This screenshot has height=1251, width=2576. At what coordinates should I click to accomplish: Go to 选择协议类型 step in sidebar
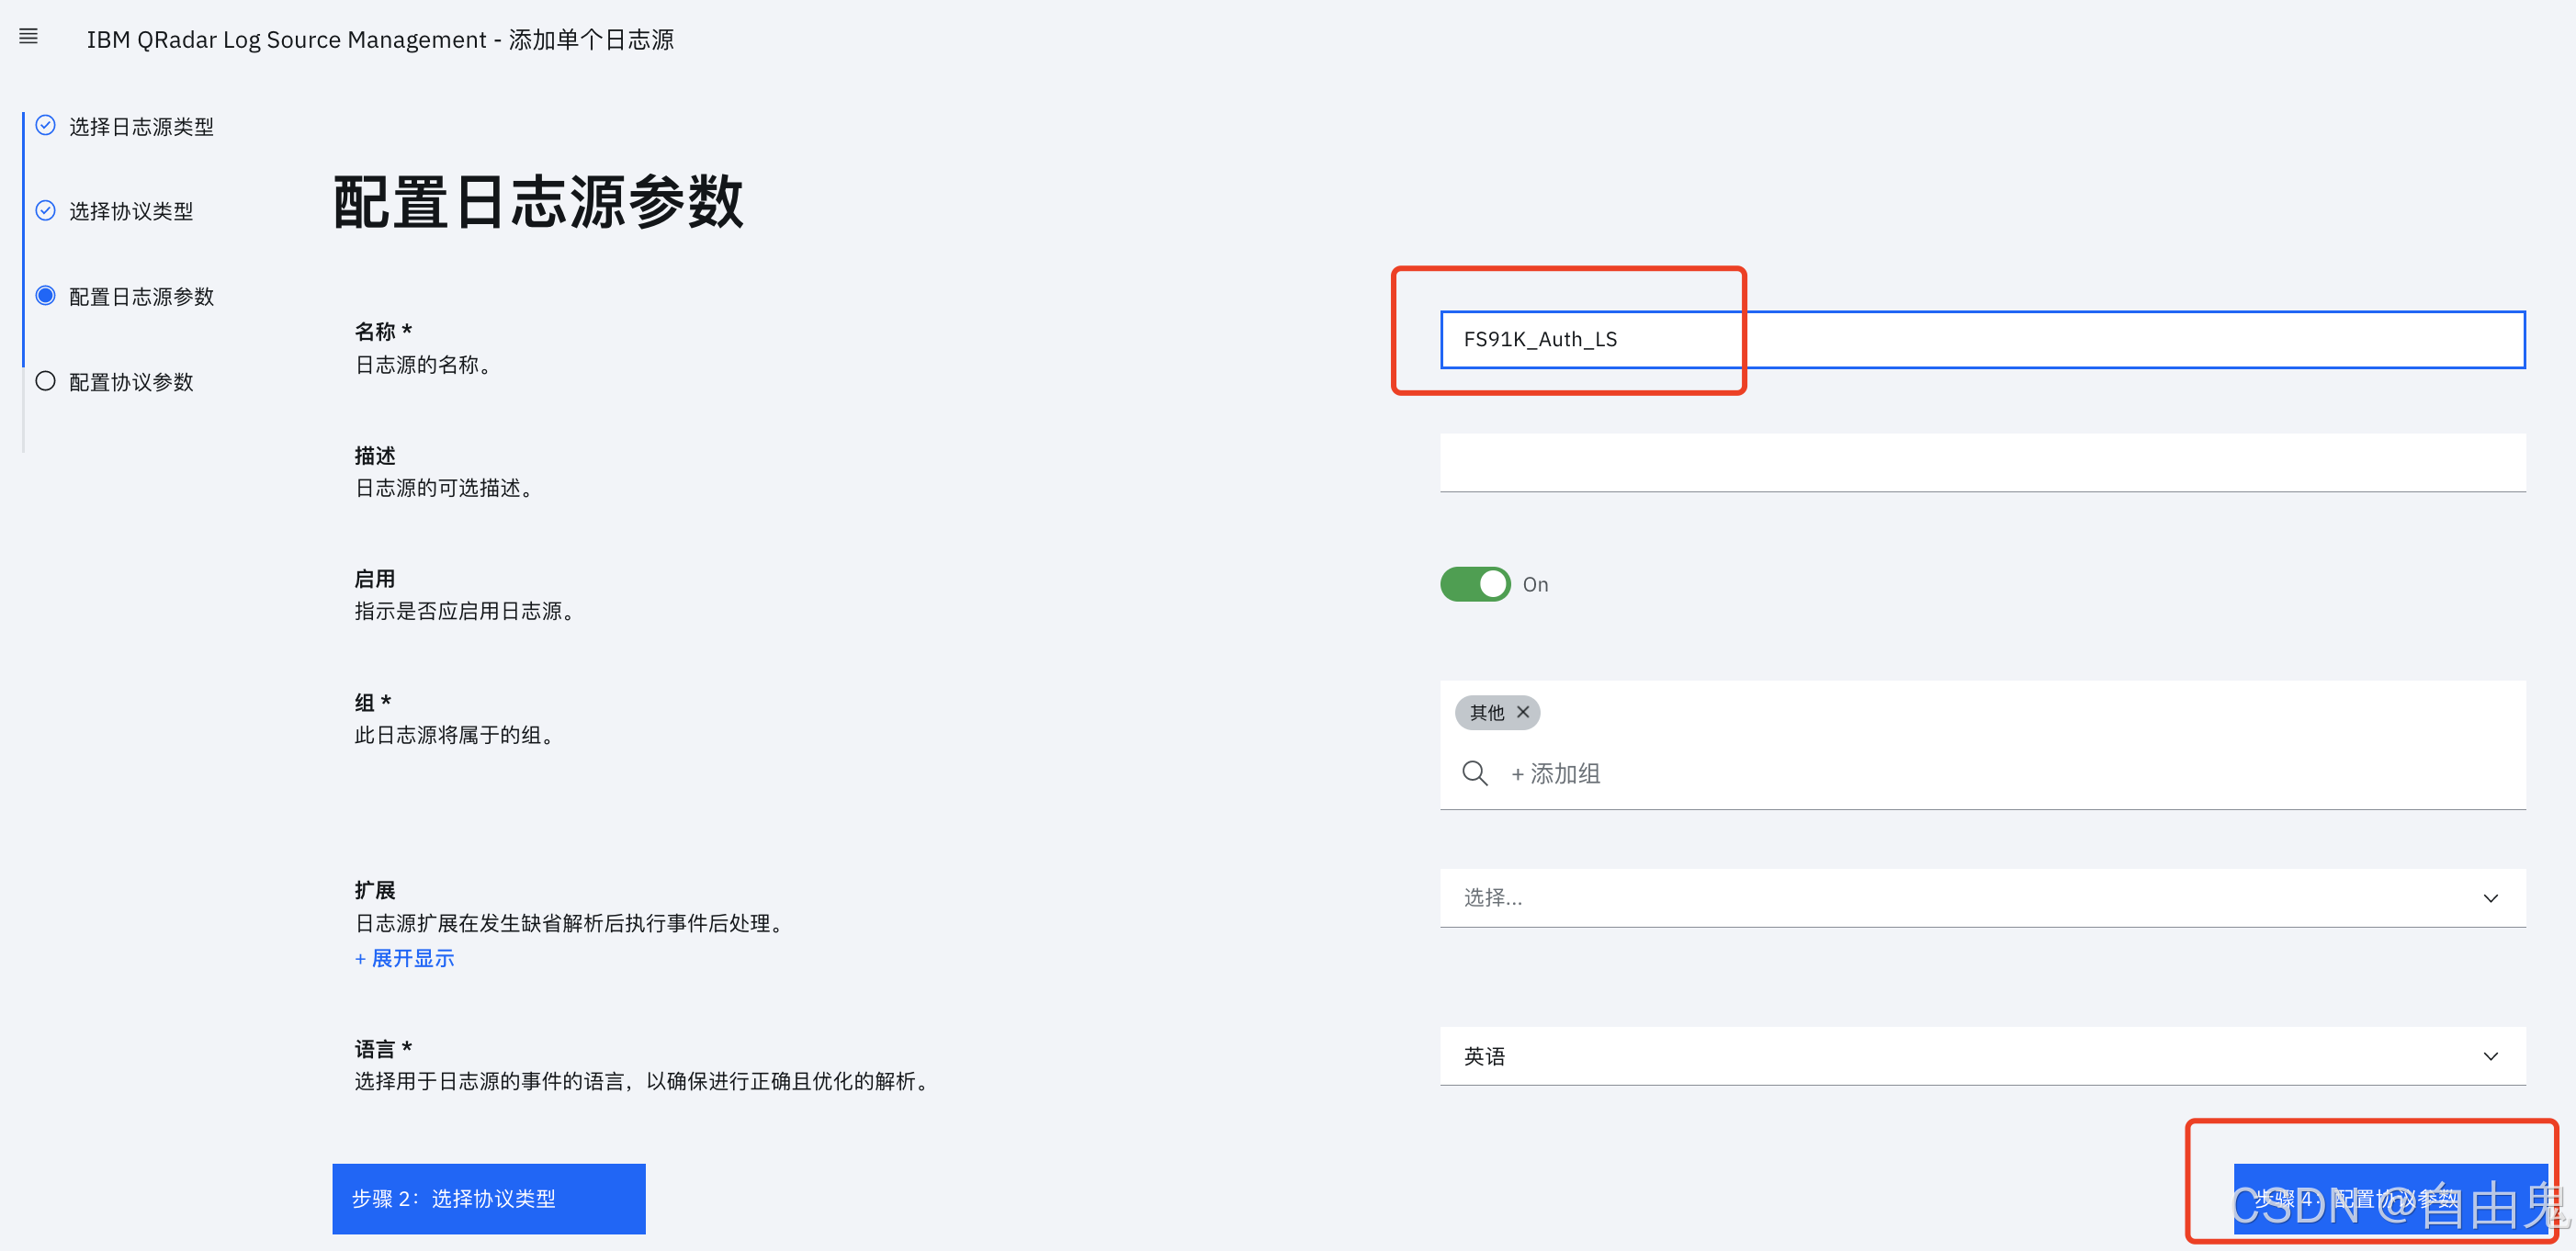[131, 212]
